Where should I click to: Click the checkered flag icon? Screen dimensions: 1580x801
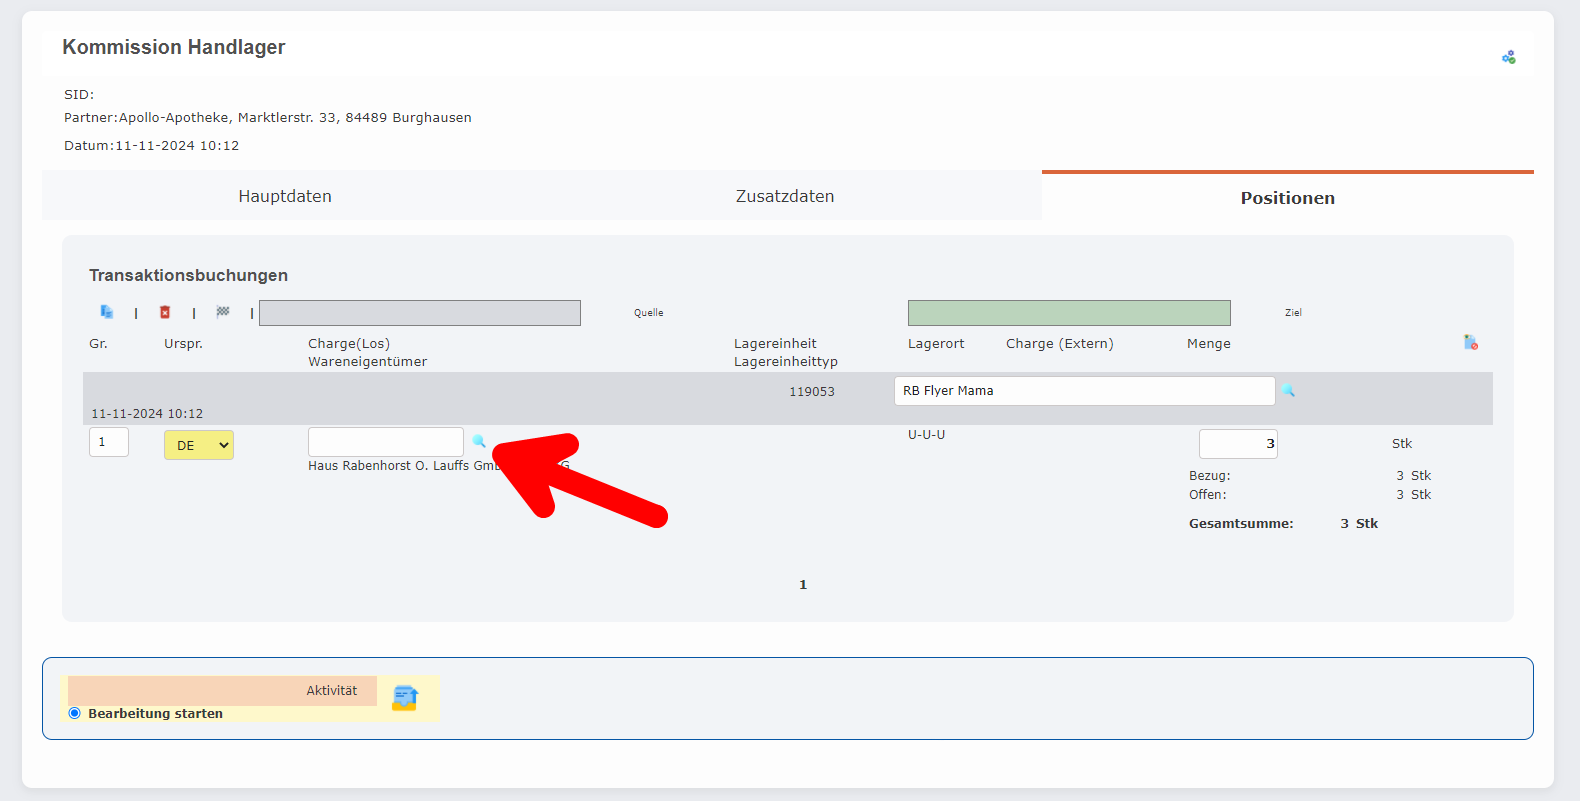tap(223, 312)
